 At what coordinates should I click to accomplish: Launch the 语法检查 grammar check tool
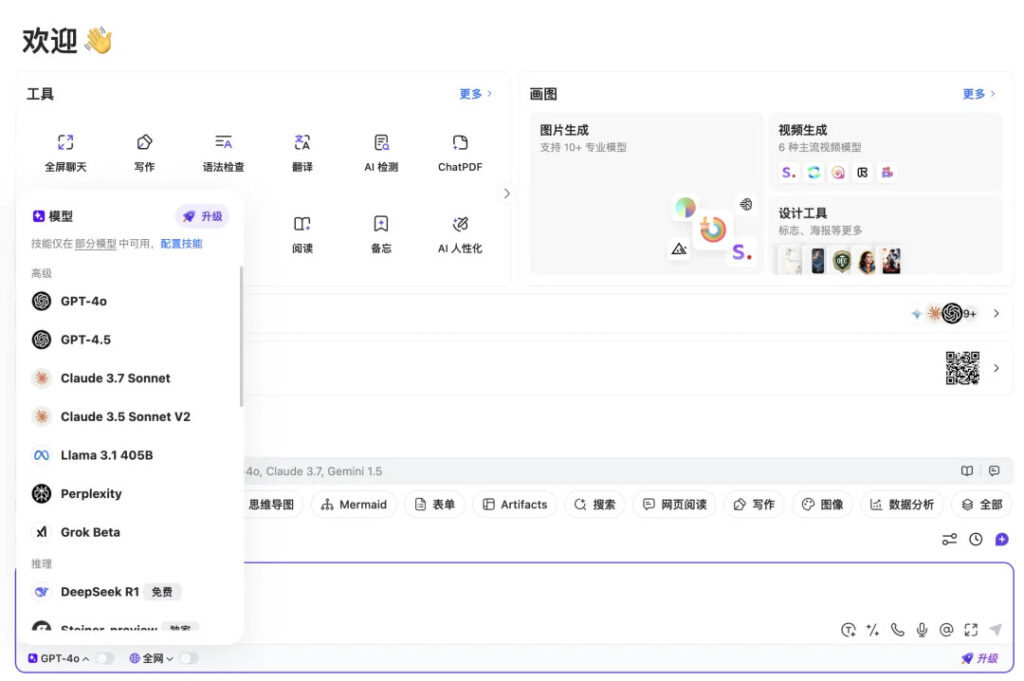(223, 153)
